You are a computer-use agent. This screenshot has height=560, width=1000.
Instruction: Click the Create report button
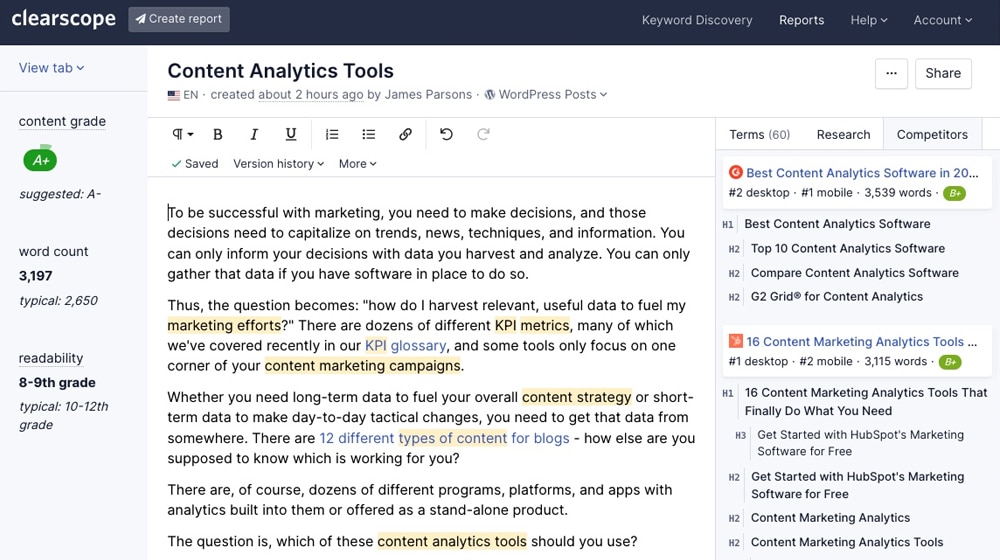click(x=179, y=19)
